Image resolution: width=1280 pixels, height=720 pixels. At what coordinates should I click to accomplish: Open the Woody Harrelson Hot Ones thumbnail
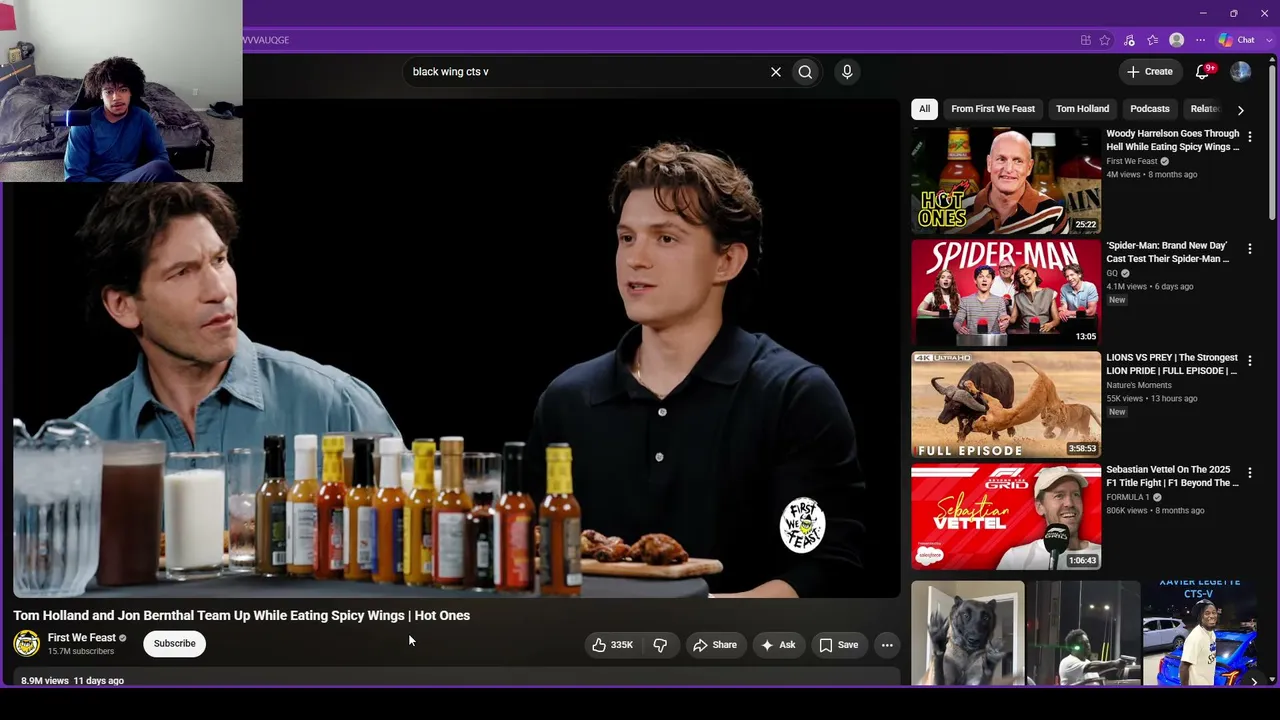pyautogui.click(x=1006, y=181)
